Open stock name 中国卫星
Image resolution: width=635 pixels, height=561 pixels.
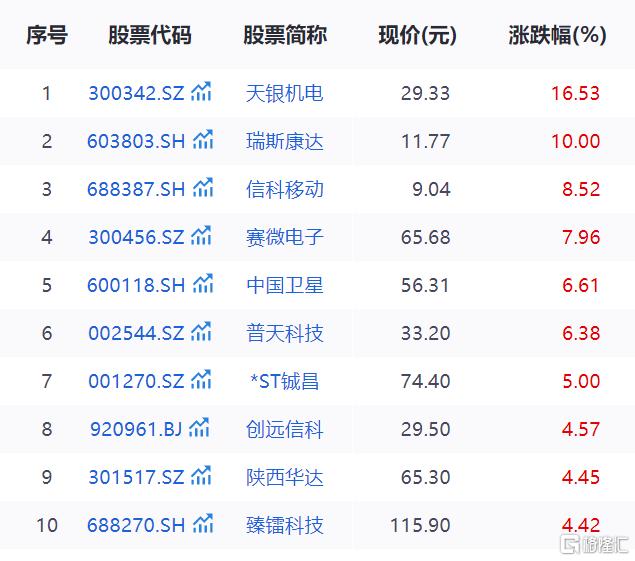tap(285, 286)
